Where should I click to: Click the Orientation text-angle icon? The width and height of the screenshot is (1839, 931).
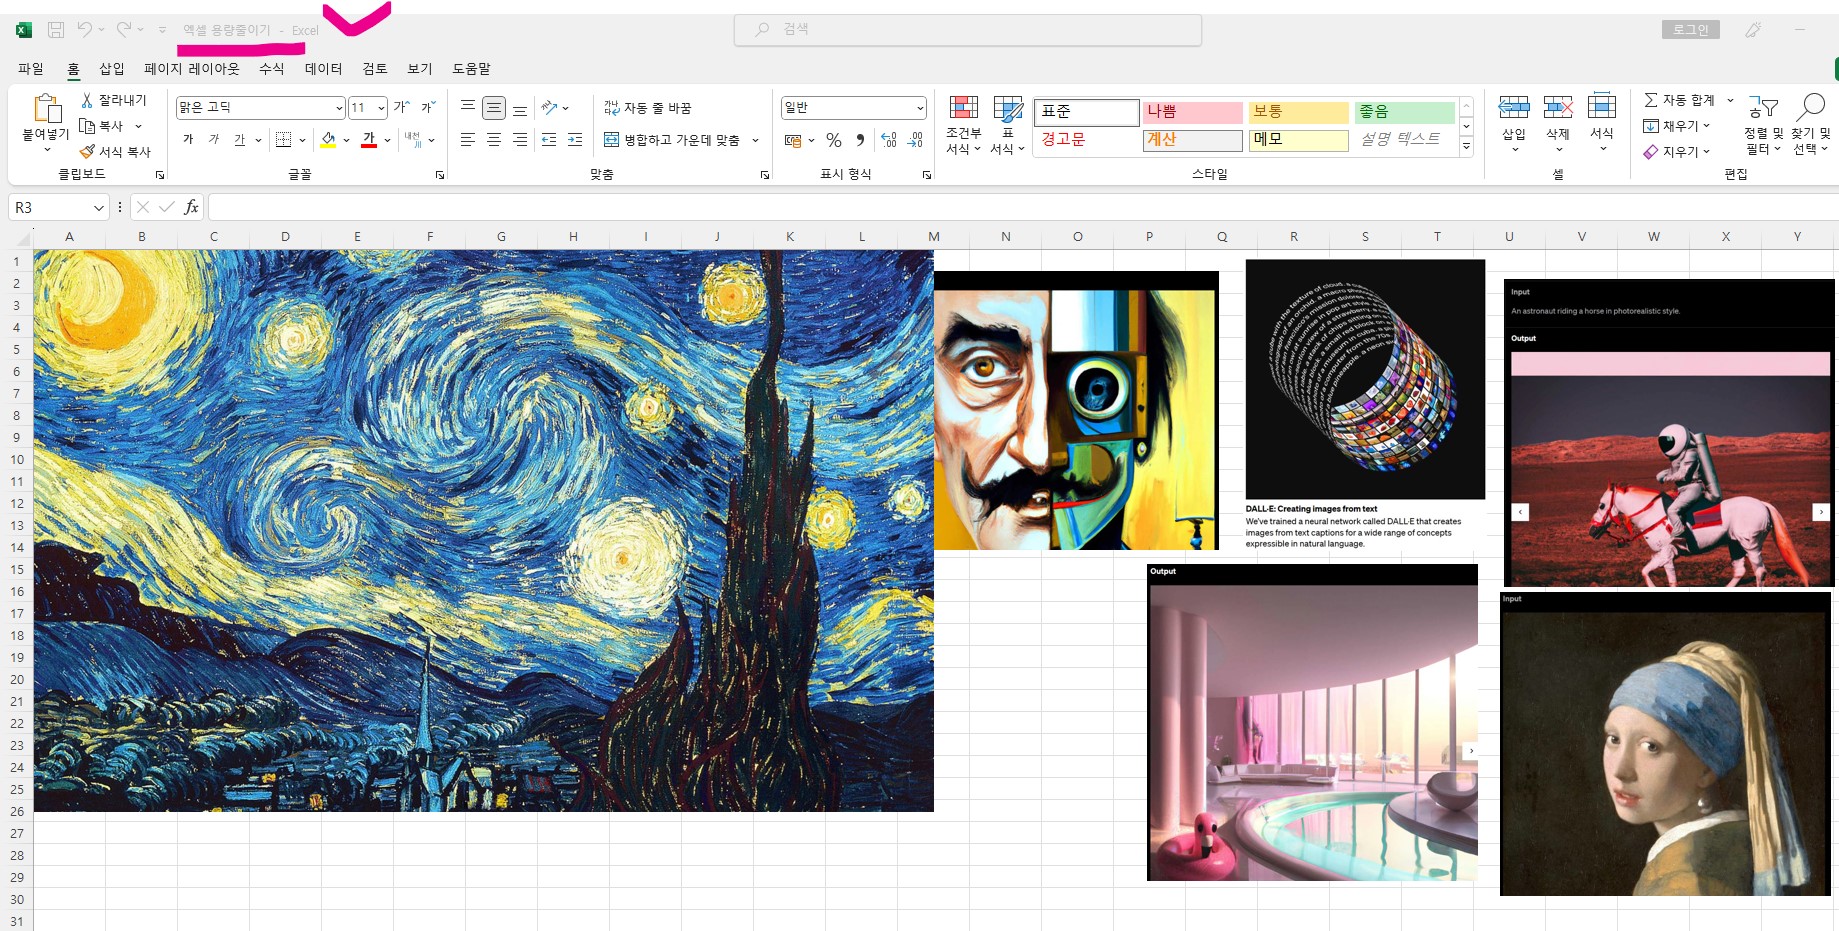pos(549,107)
